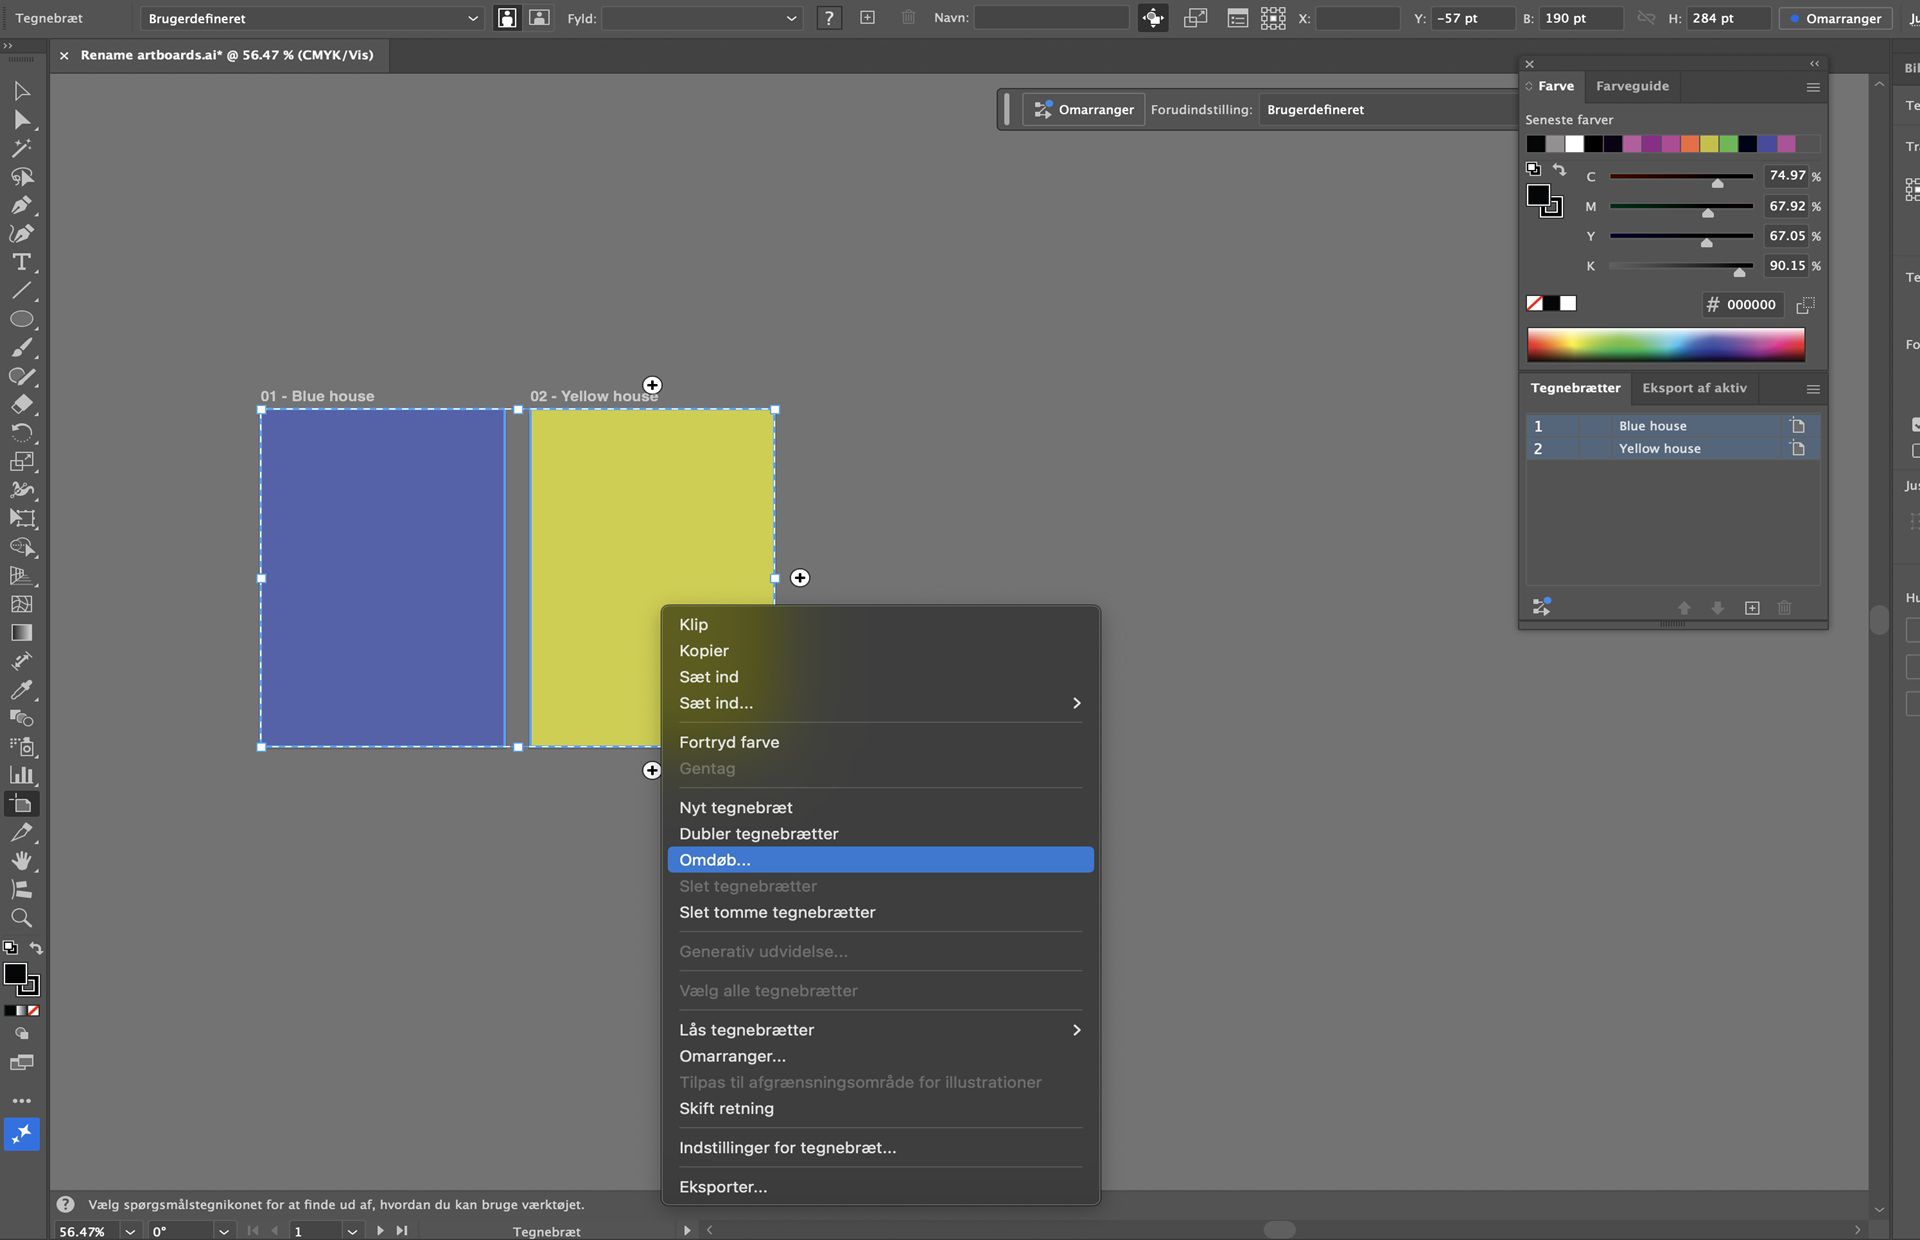Set portrait orientation in control bar
The height and width of the screenshot is (1240, 1920).
pyautogui.click(x=507, y=18)
